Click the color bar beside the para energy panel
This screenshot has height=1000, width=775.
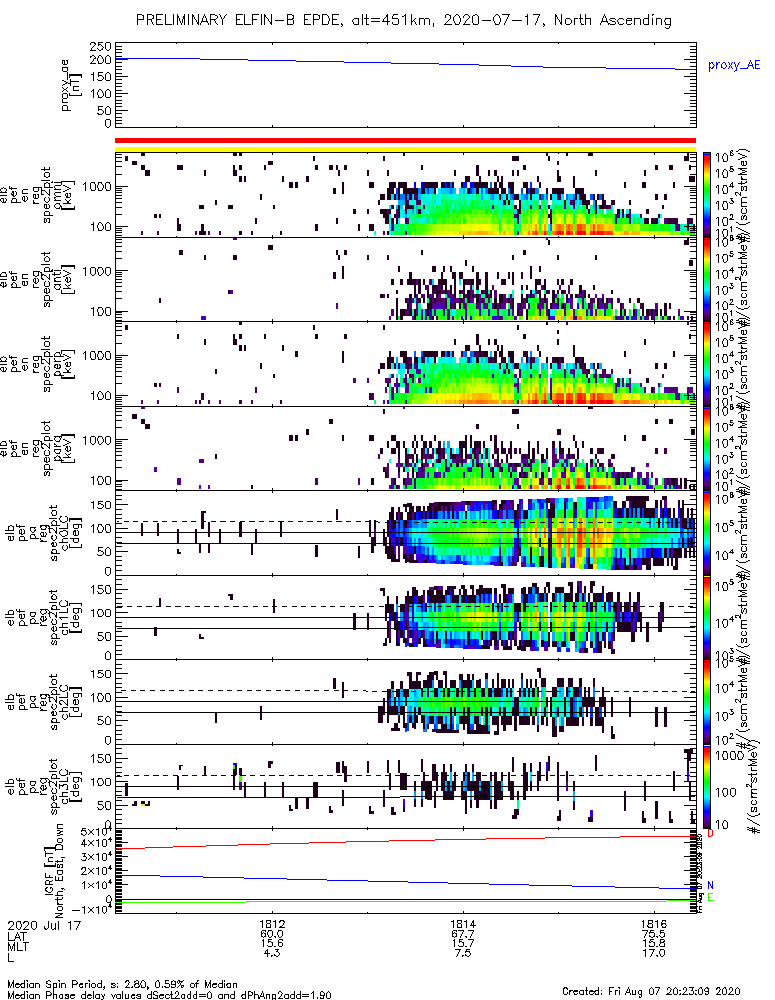(706, 448)
